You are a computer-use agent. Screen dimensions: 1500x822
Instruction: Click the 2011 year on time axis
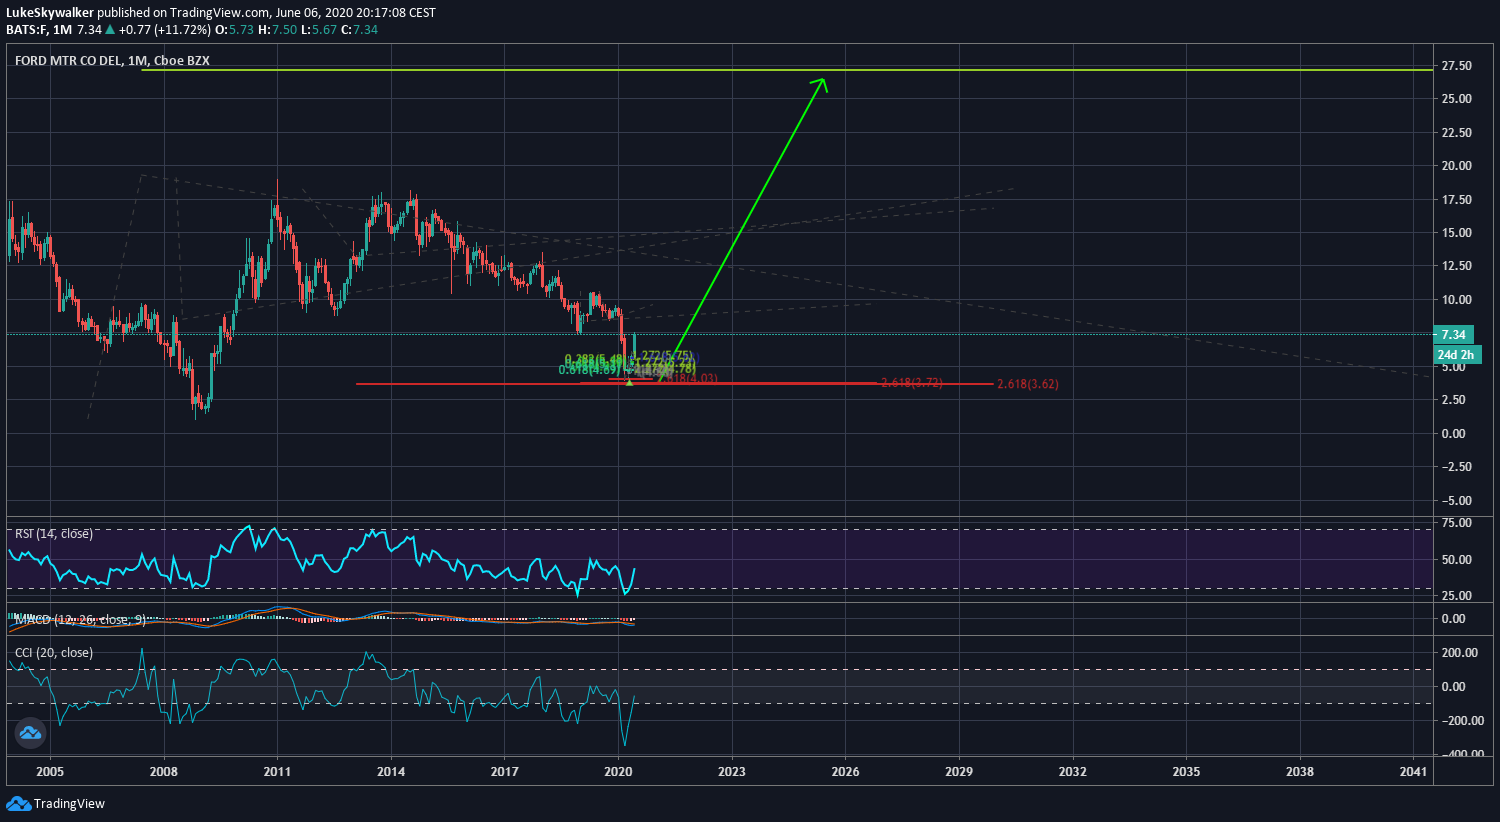(x=277, y=772)
